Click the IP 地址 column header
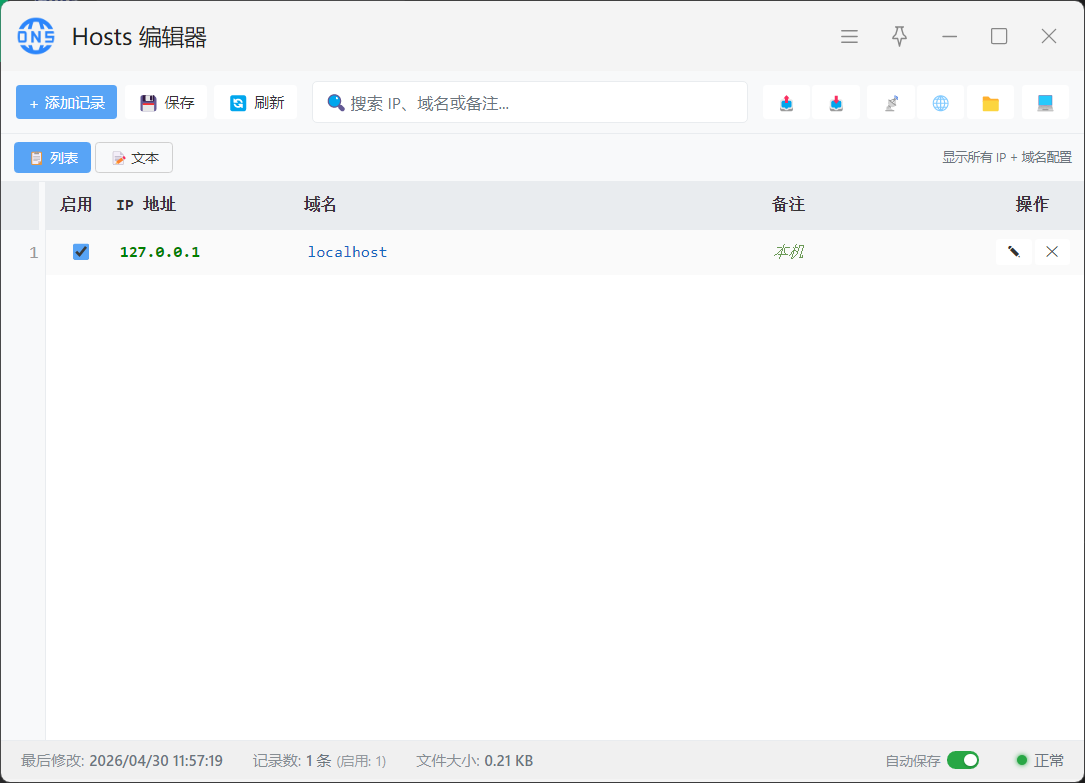Screen dimensions: 1085x783 146,205
